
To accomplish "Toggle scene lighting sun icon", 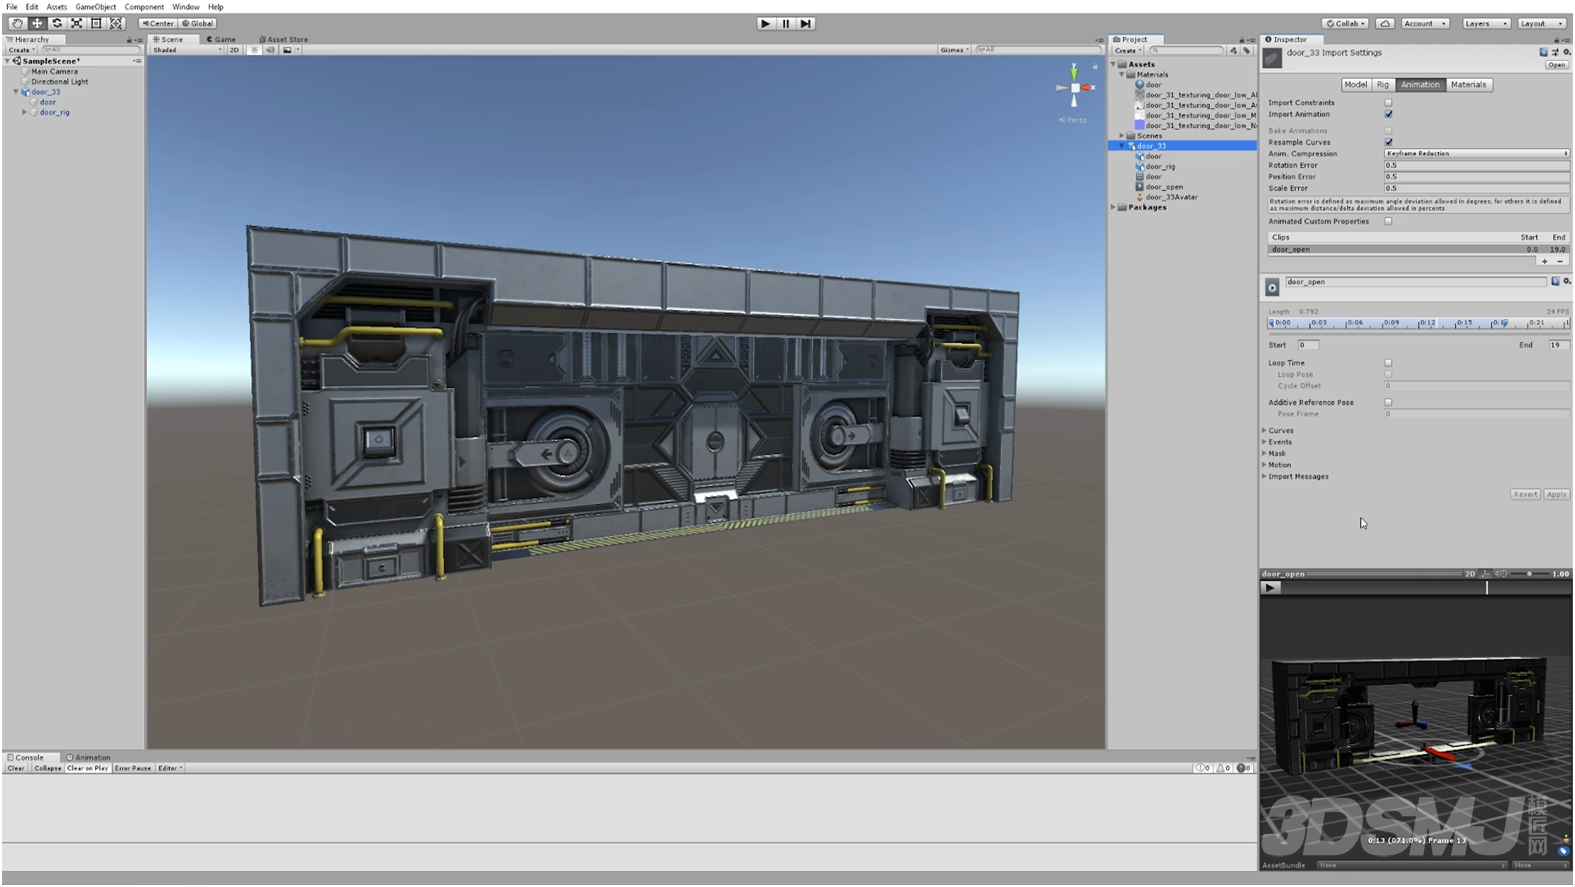I will point(254,49).
